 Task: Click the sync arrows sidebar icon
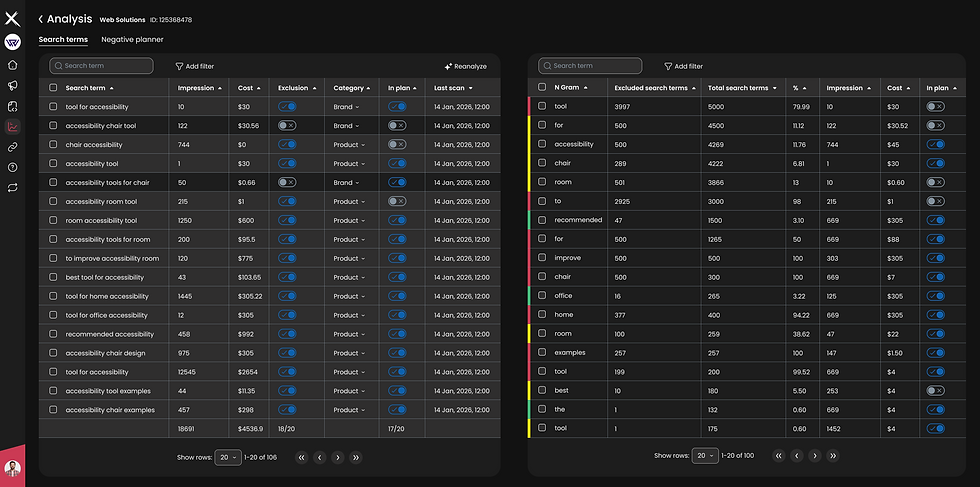(x=12, y=188)
